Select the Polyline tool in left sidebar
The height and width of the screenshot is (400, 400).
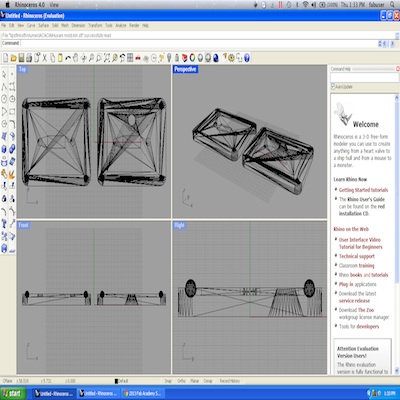coord(4,87)
